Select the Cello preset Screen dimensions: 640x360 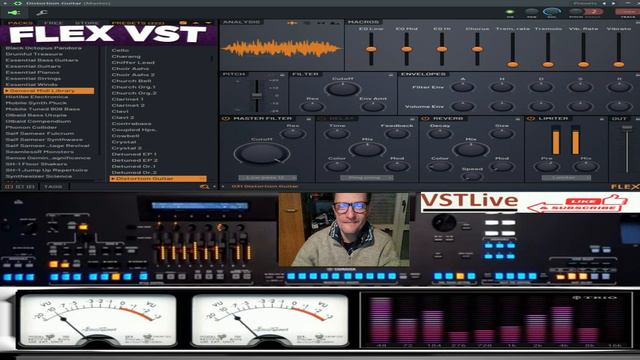pyautogui.click(x=120, y=50)
